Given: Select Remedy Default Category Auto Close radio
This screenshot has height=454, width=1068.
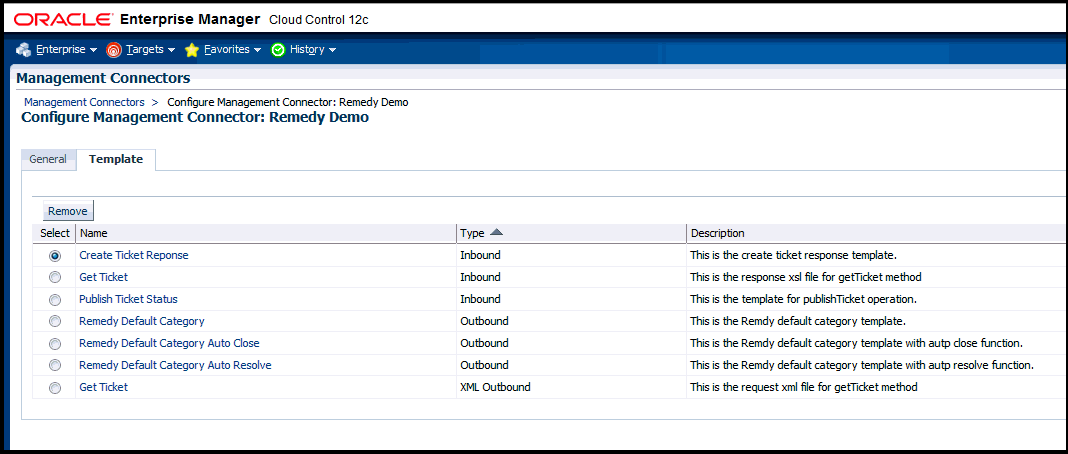Looking at the screenshot, I should pos(55,343).
